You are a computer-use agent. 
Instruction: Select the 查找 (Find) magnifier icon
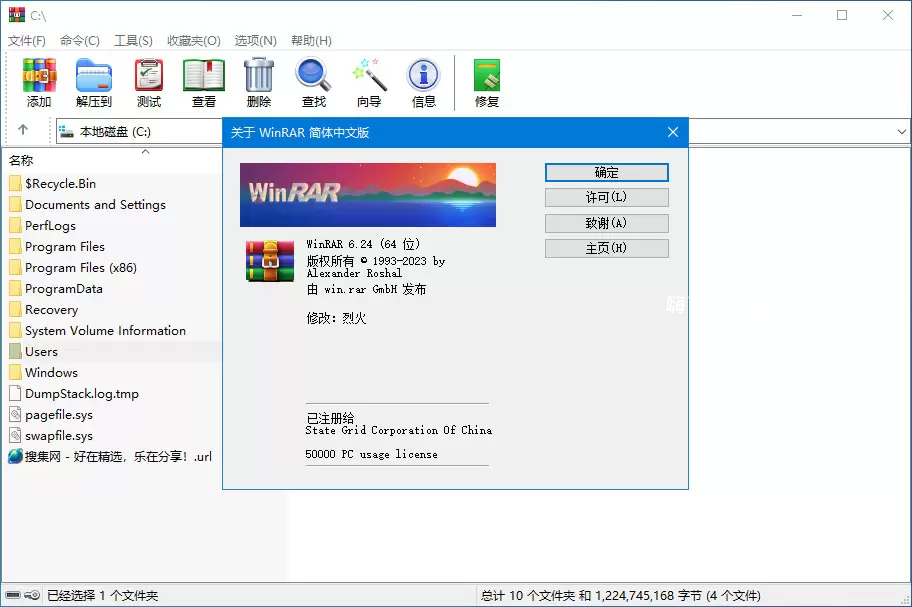[x=313, y=75]
